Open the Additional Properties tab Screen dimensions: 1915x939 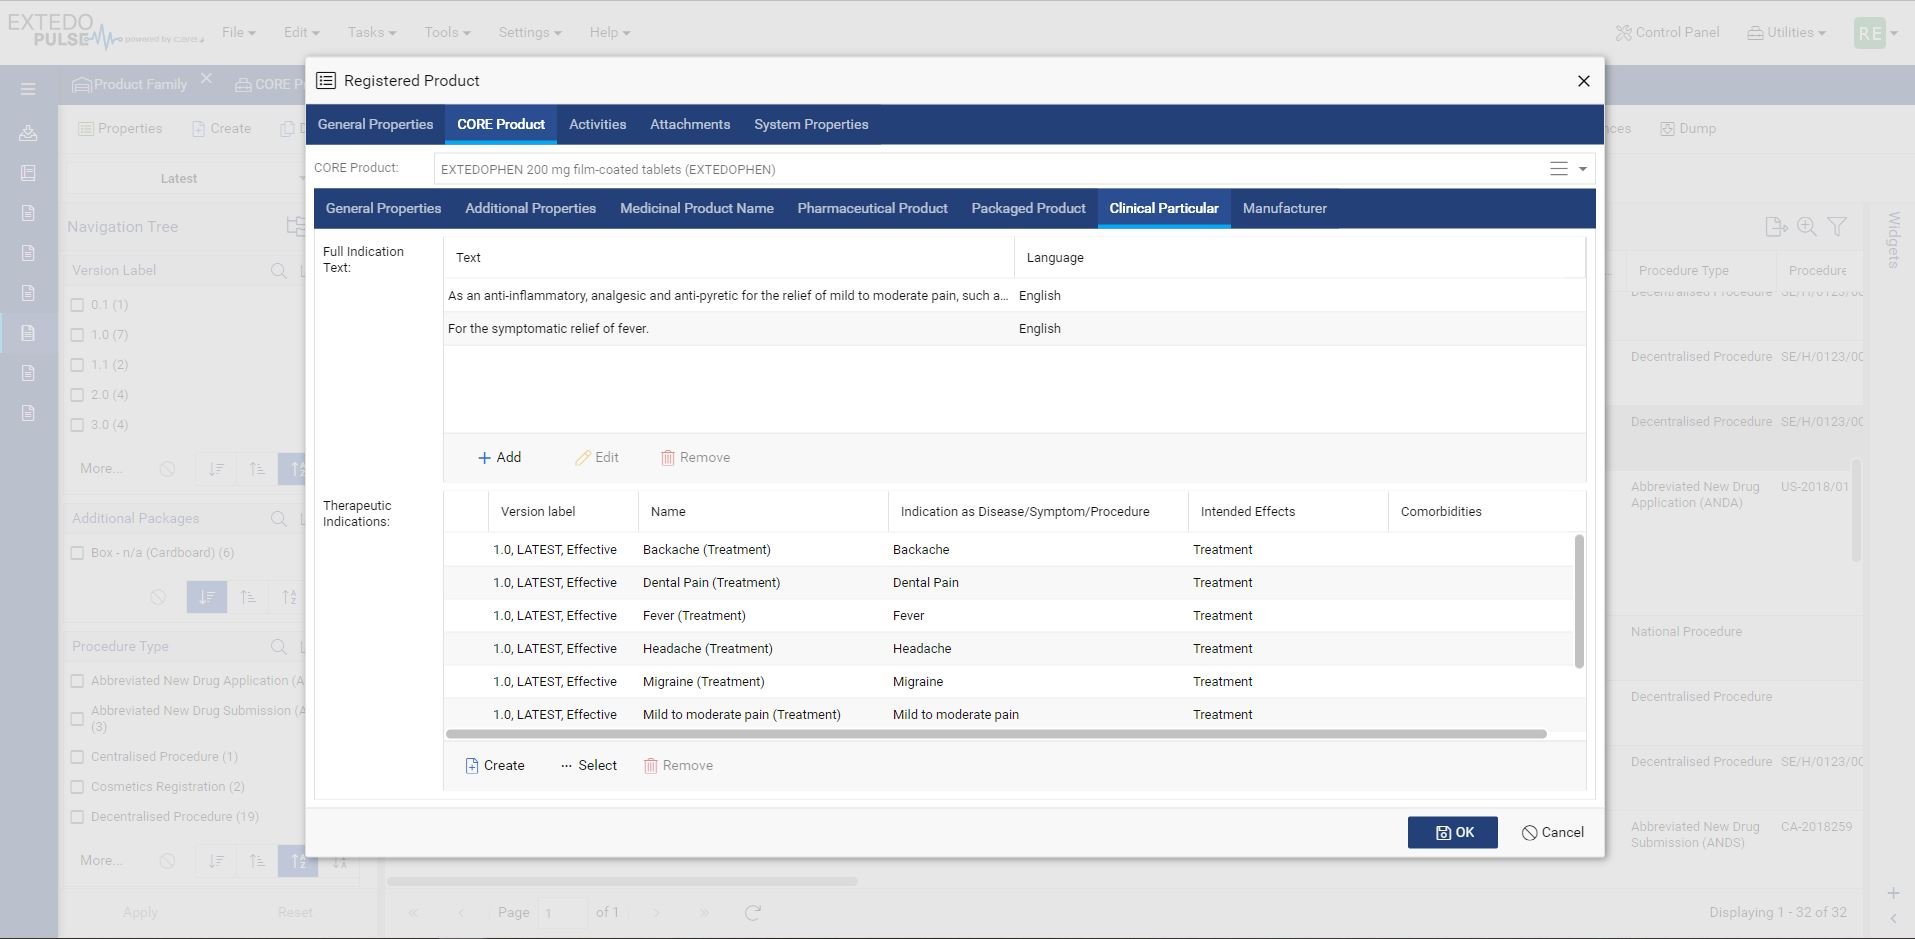(x=530, y=208)
